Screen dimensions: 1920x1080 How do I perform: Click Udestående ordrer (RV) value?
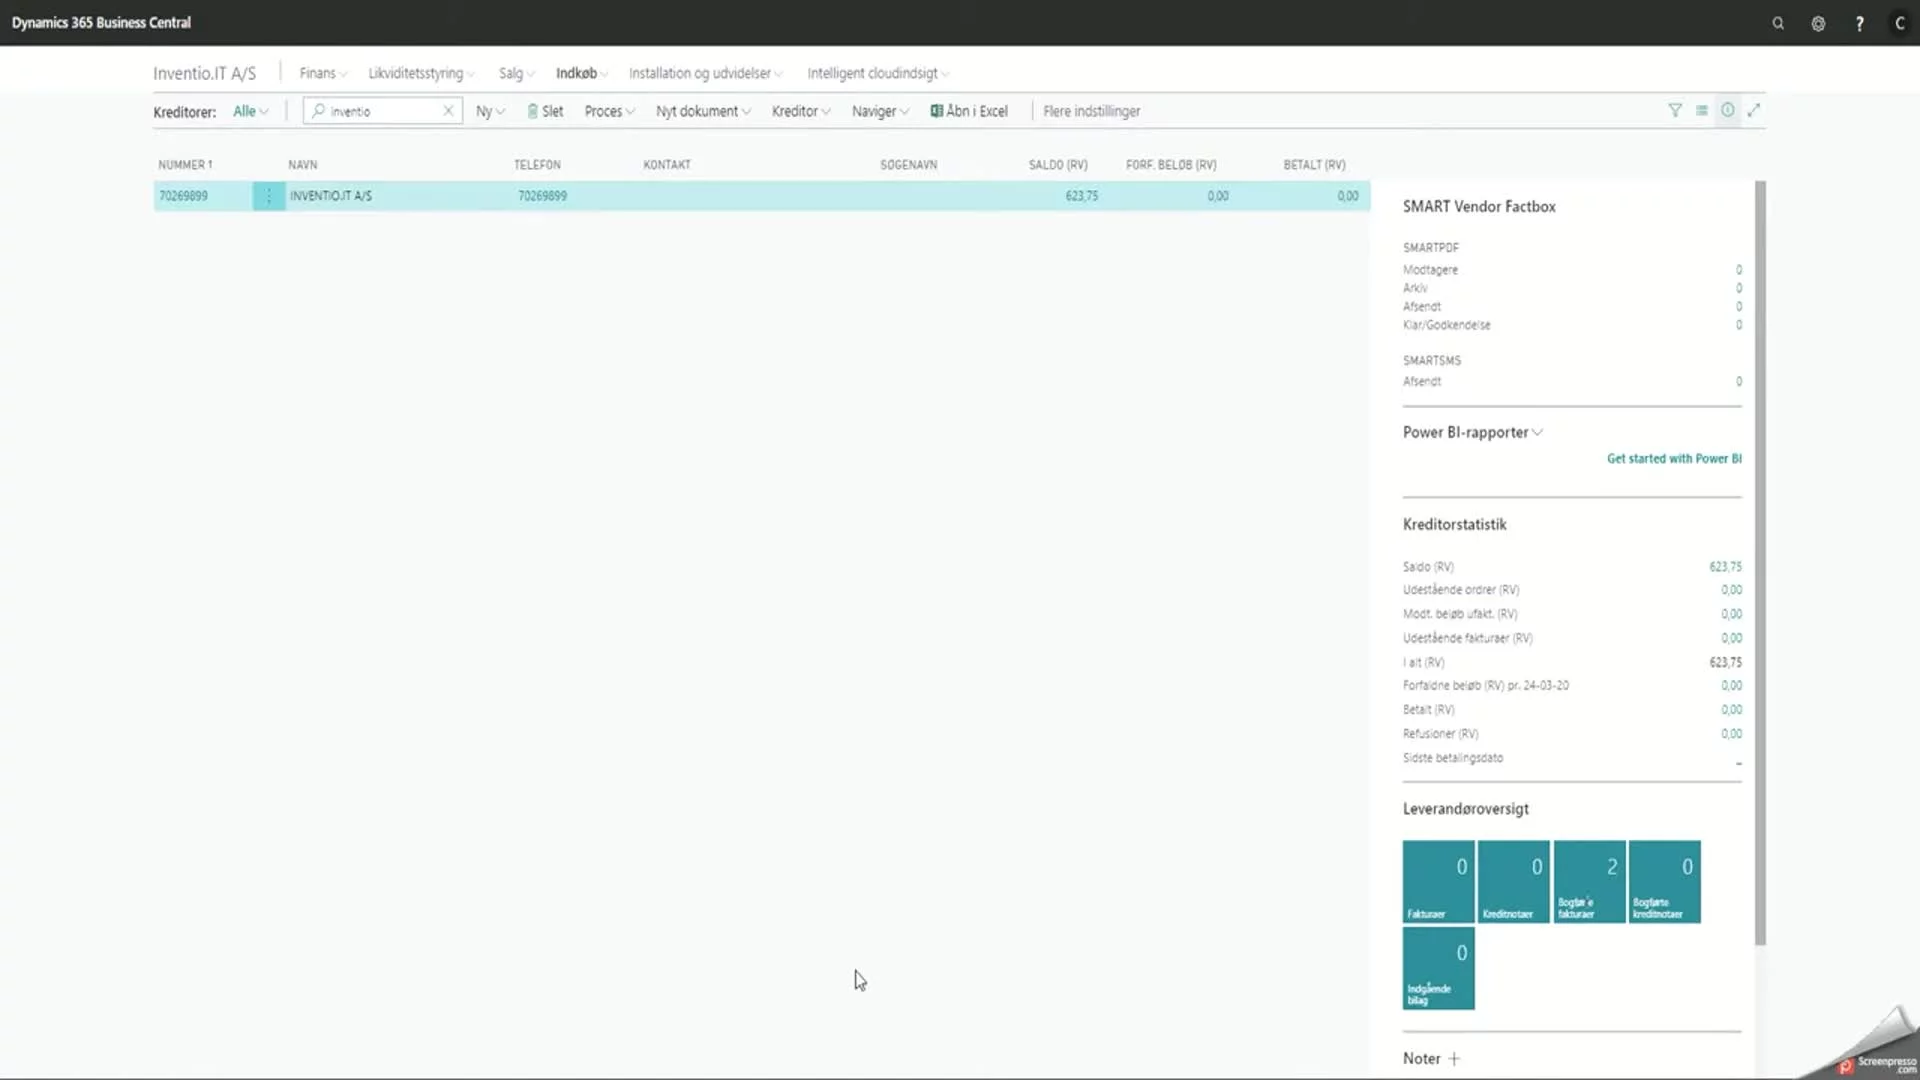click(1731, 590)
